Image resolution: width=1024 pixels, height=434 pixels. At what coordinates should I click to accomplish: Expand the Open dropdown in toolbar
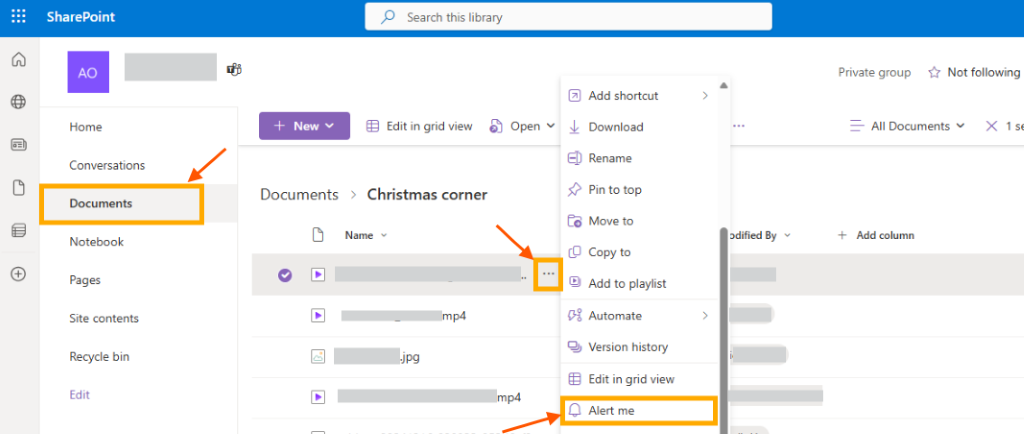(550, 126)
